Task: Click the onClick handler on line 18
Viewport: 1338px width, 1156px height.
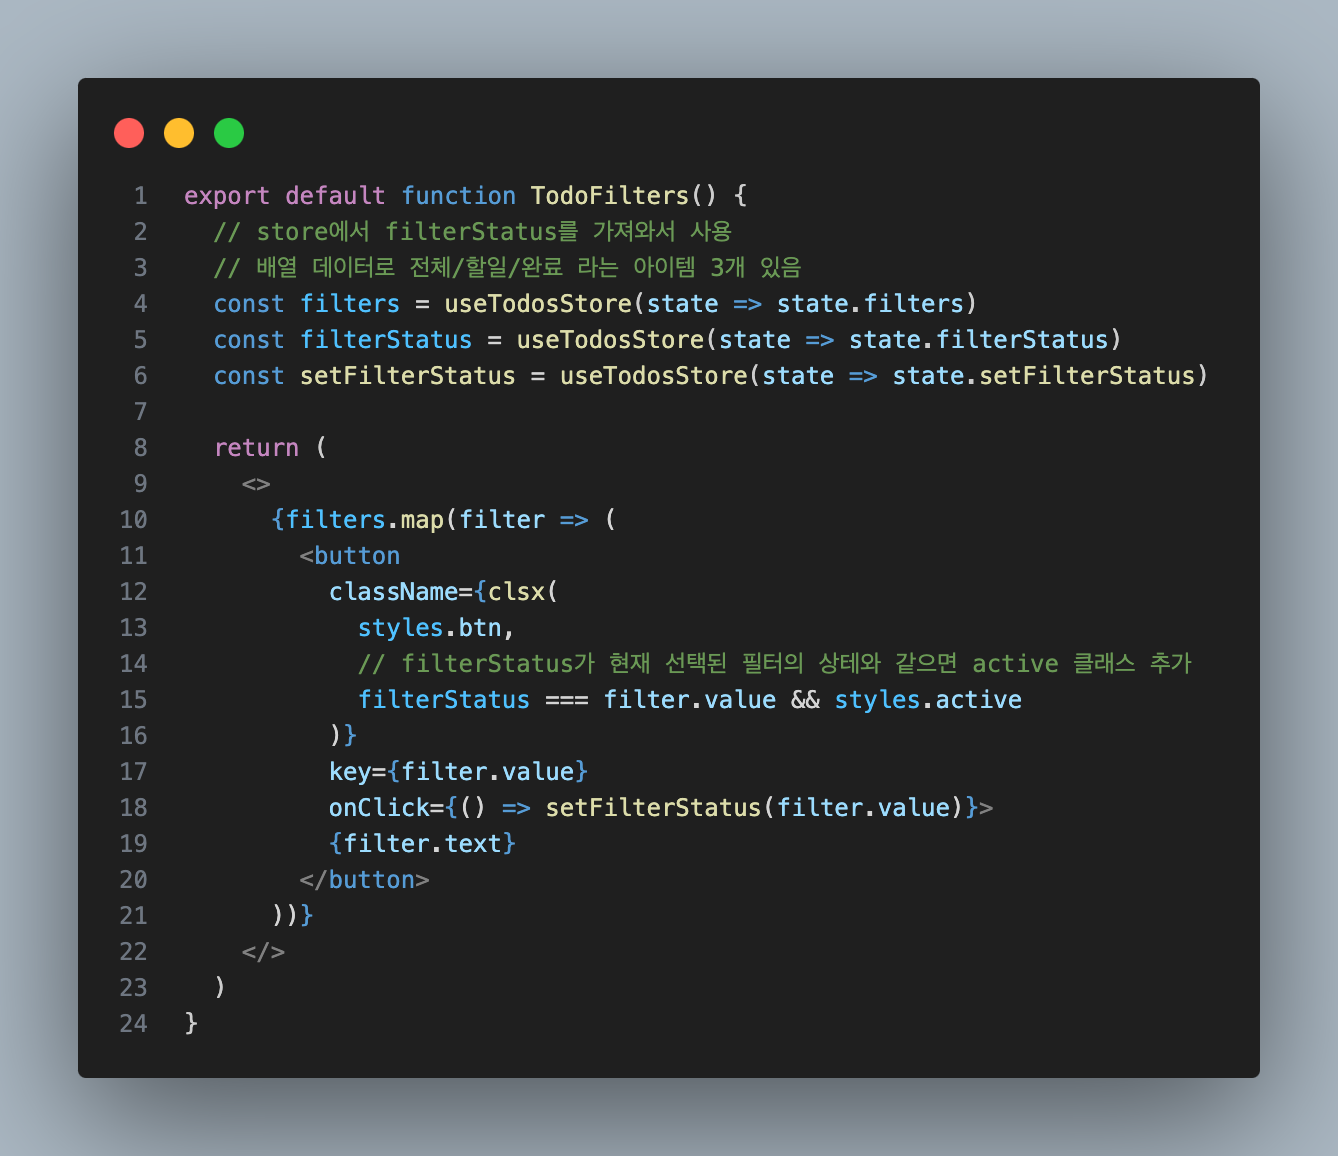Action: coord(661,807)
